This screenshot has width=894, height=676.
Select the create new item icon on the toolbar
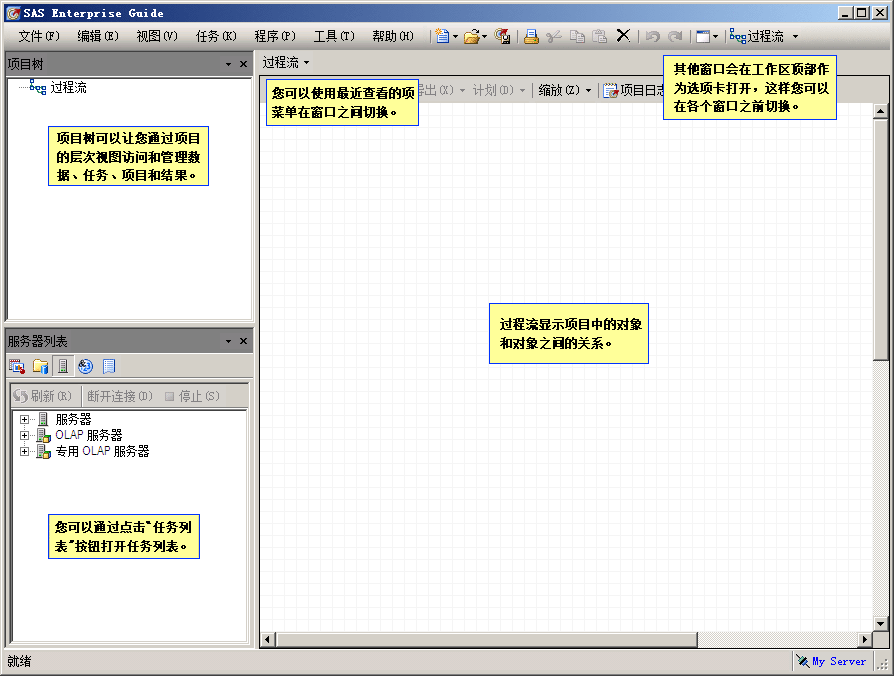[441, 35]
